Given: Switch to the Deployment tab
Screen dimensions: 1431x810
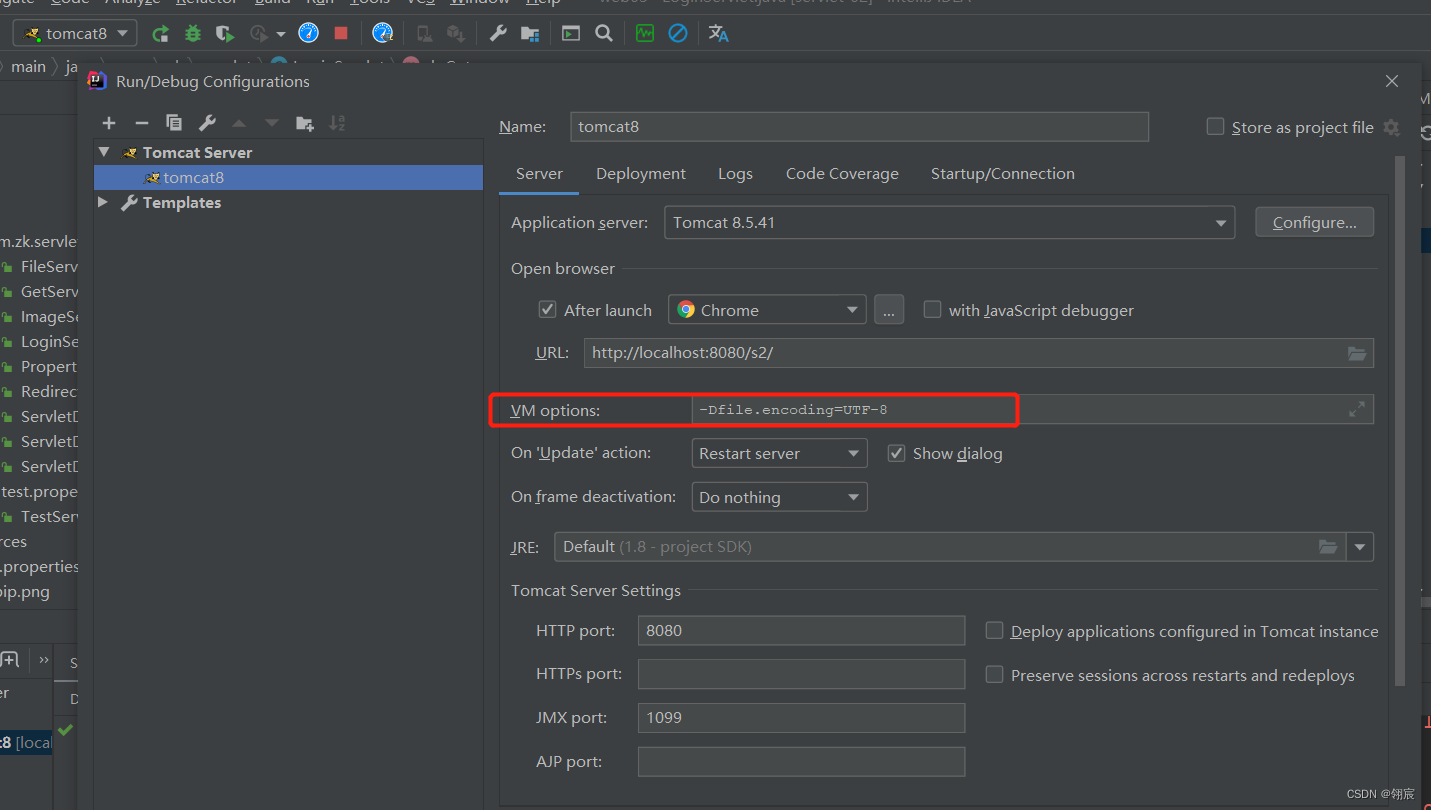Looking at the screenshot, I should [x=641, y=173].
